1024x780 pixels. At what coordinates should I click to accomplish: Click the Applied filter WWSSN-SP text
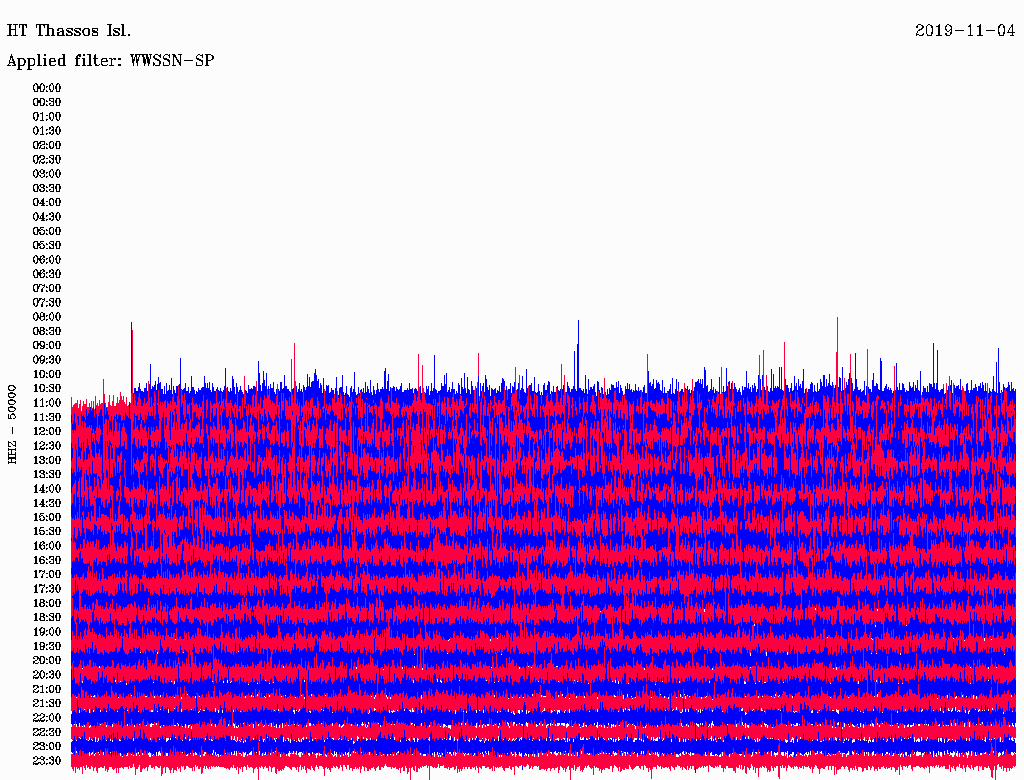(110, 61)
